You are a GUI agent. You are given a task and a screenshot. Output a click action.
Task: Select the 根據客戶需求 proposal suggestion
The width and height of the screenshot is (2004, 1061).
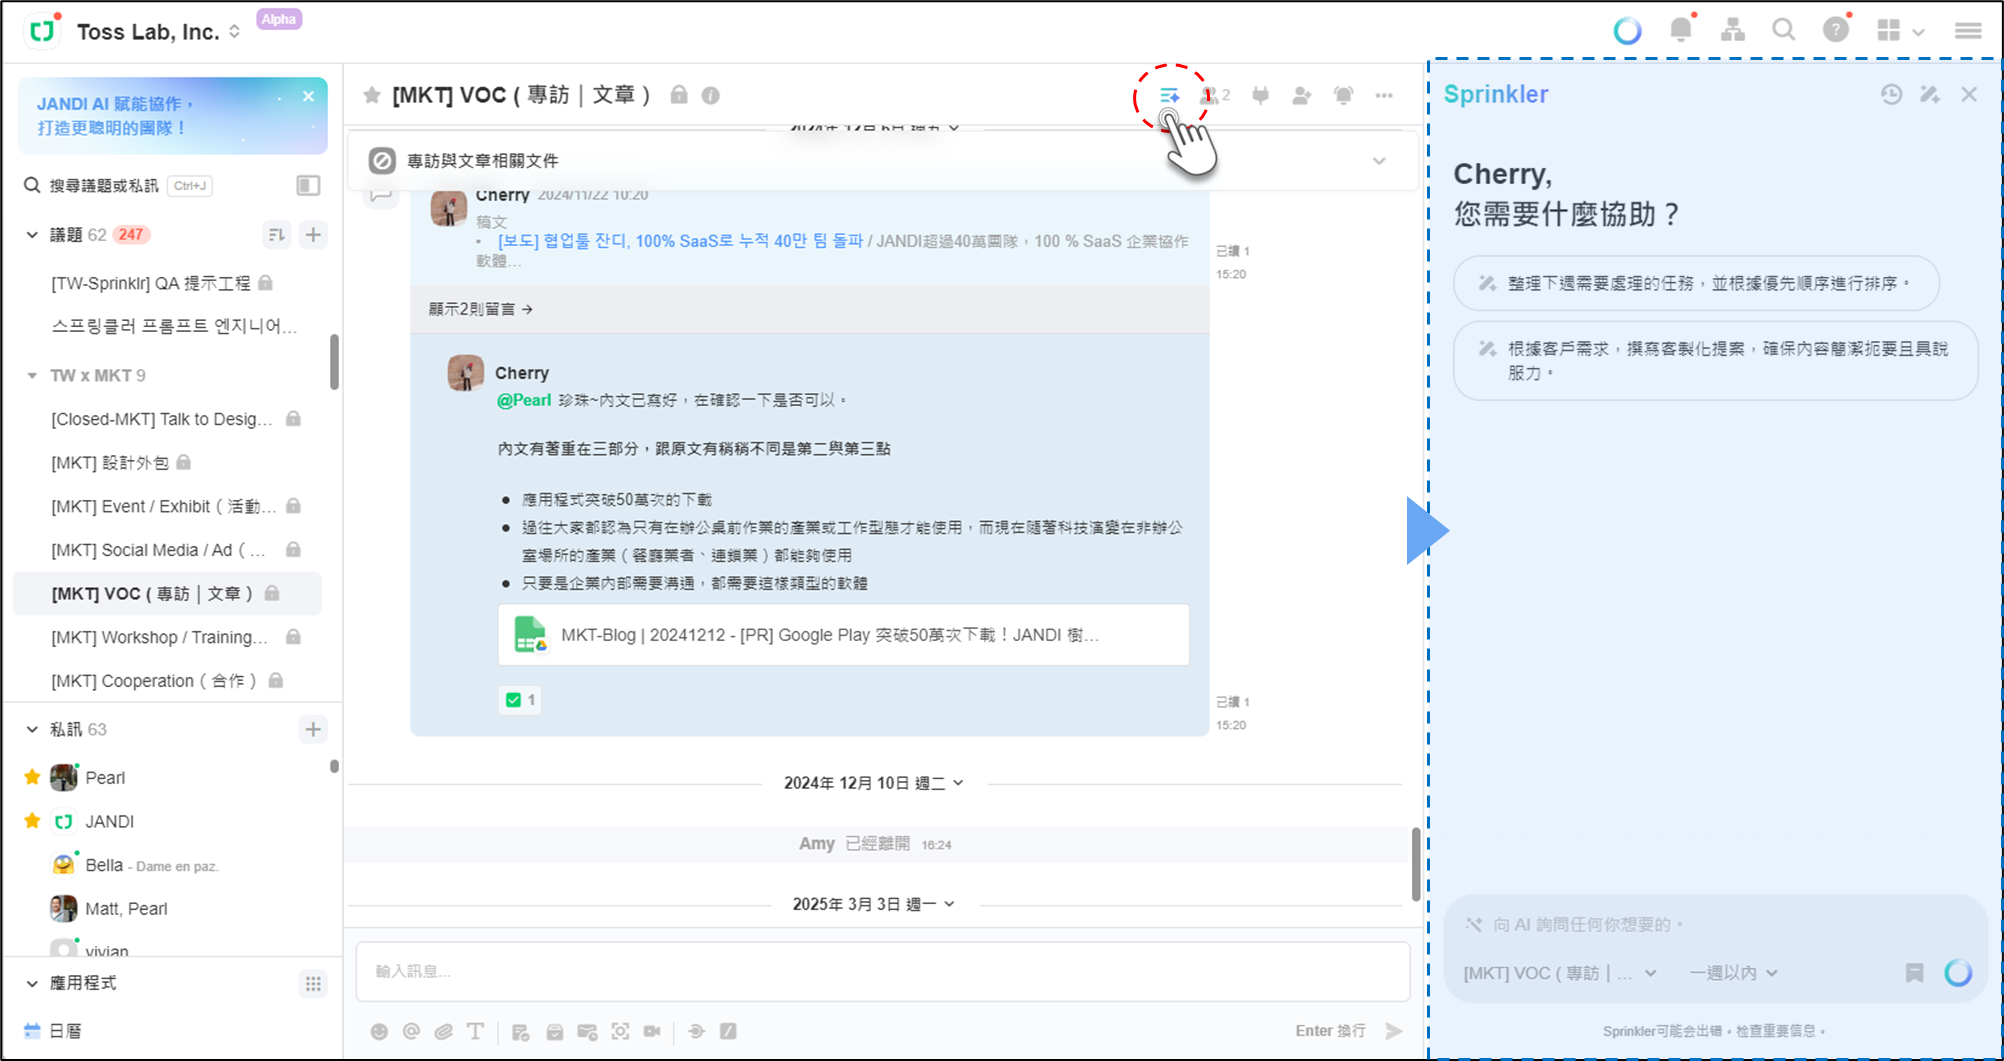point(1715,361)
